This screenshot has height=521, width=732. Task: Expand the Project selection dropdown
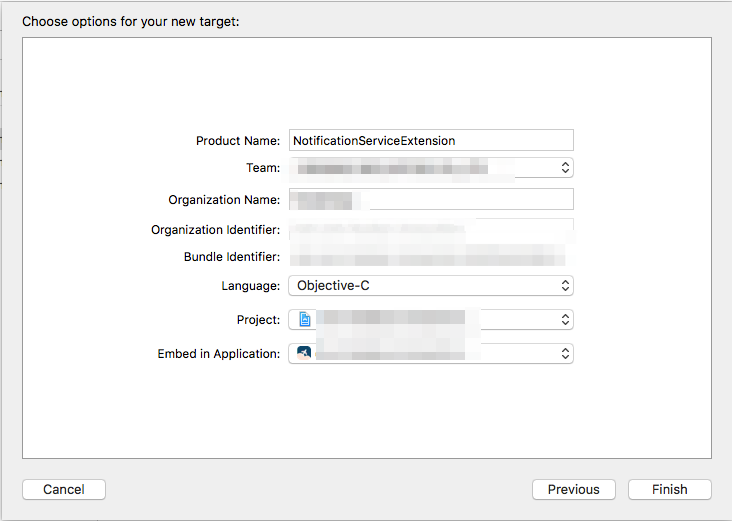[430, 320]
